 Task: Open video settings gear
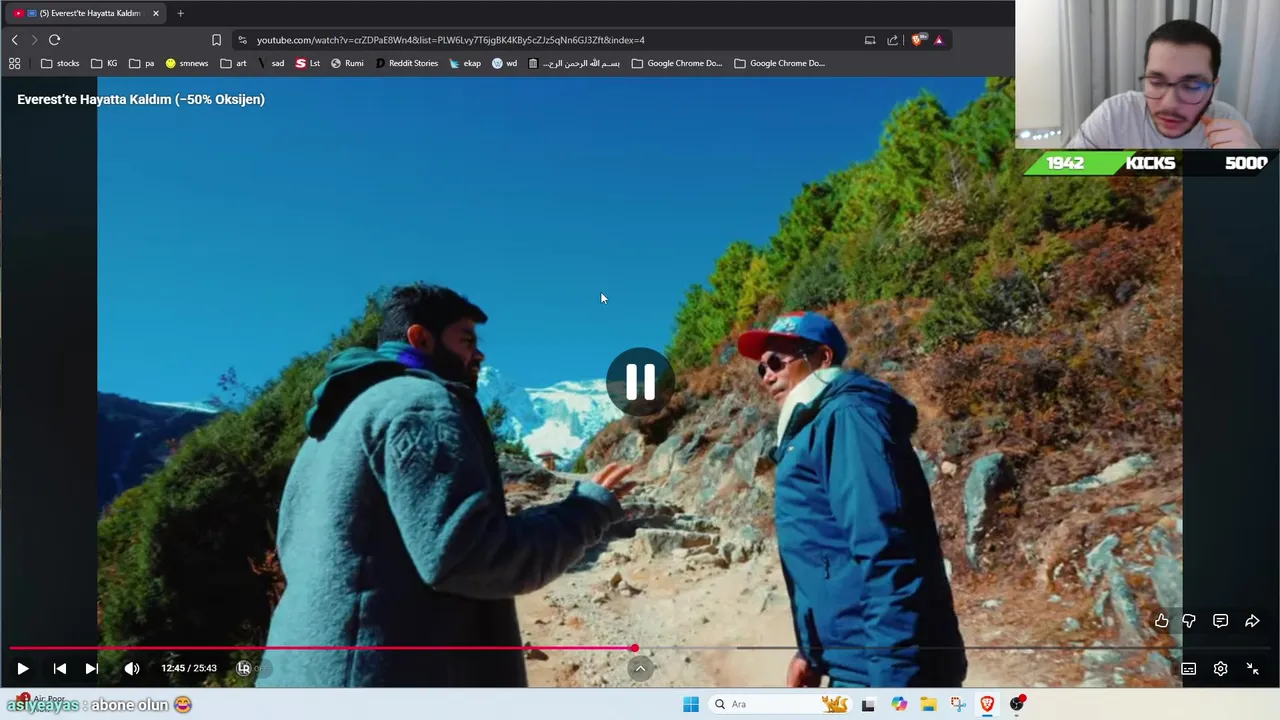[x=1220, y=669]
